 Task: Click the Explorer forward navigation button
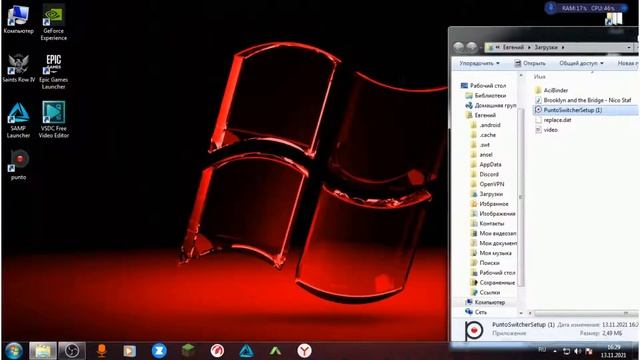[472, 47]
